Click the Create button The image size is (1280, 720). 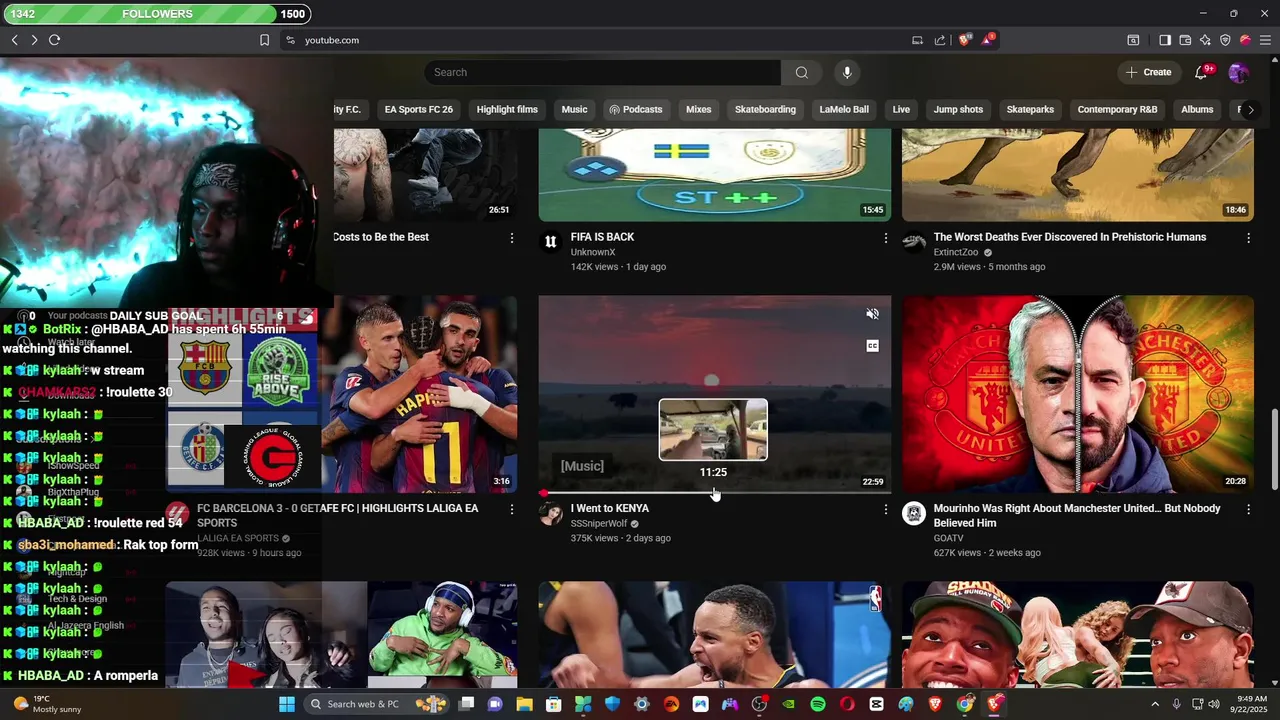[x=1148, y=72]
